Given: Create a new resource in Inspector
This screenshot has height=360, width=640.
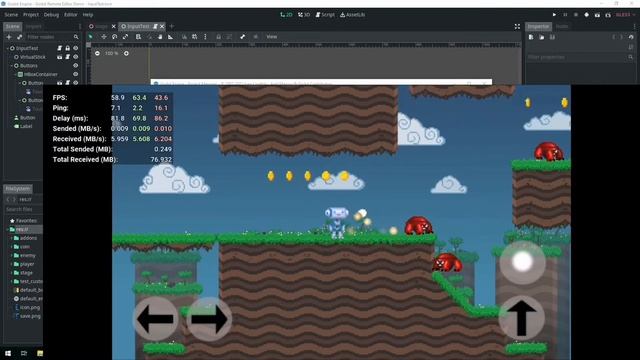Looking at the screenshot, I should pos(531,37).
